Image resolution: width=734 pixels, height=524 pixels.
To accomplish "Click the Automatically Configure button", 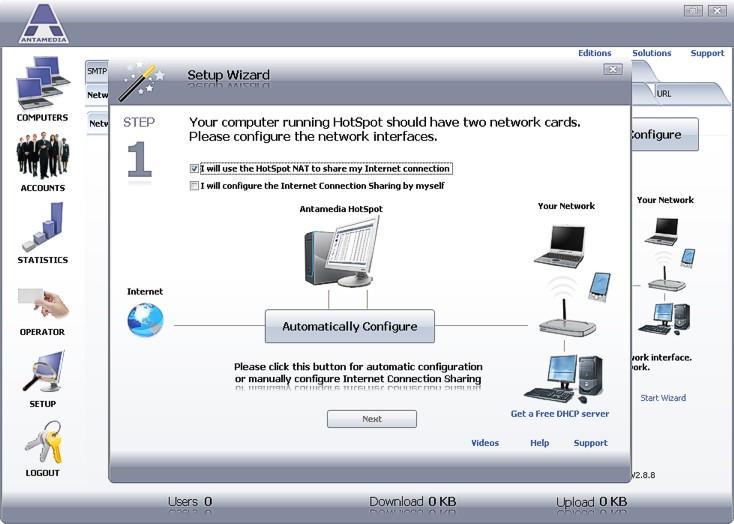I will pos(350,326).
